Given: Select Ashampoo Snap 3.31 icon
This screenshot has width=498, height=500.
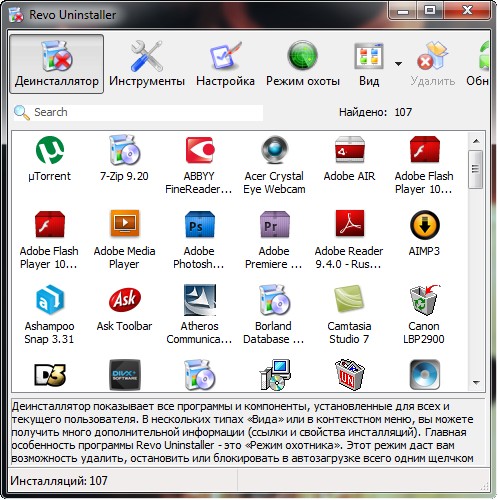Looking at the screenshot, I should tap(50, 300).
